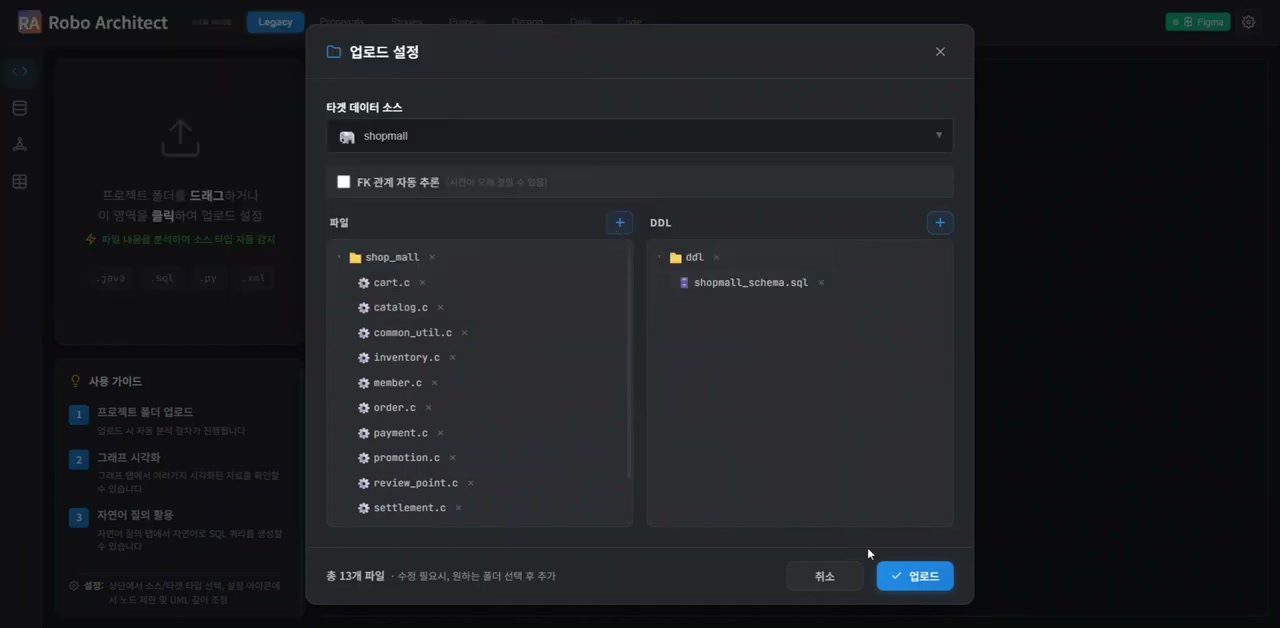Collapse the shop_mall folder arrow
This screenshot has height=628, width=1280.
tap(339, 258)
